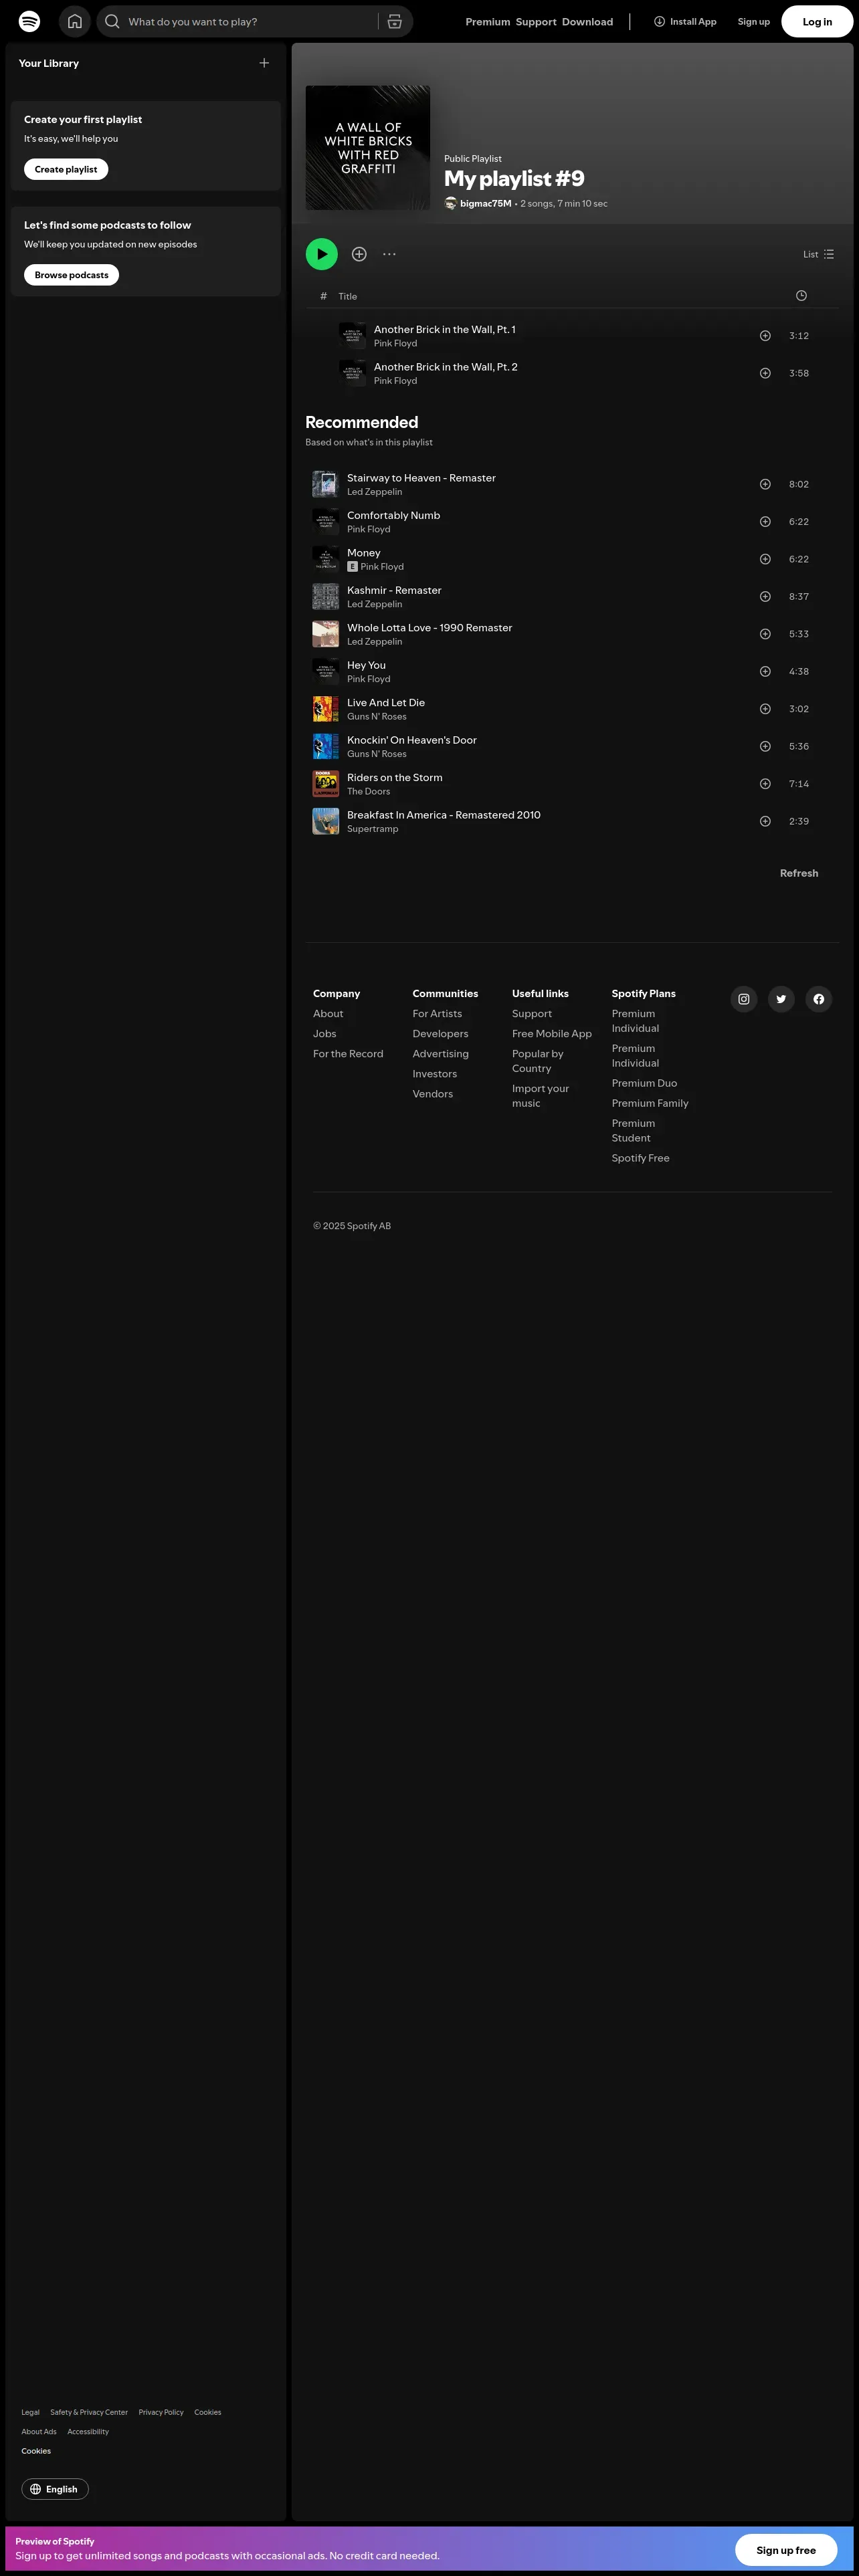Open Spotify's Twitter page
The image size is (859, 2576).
(x=781, y=999)
